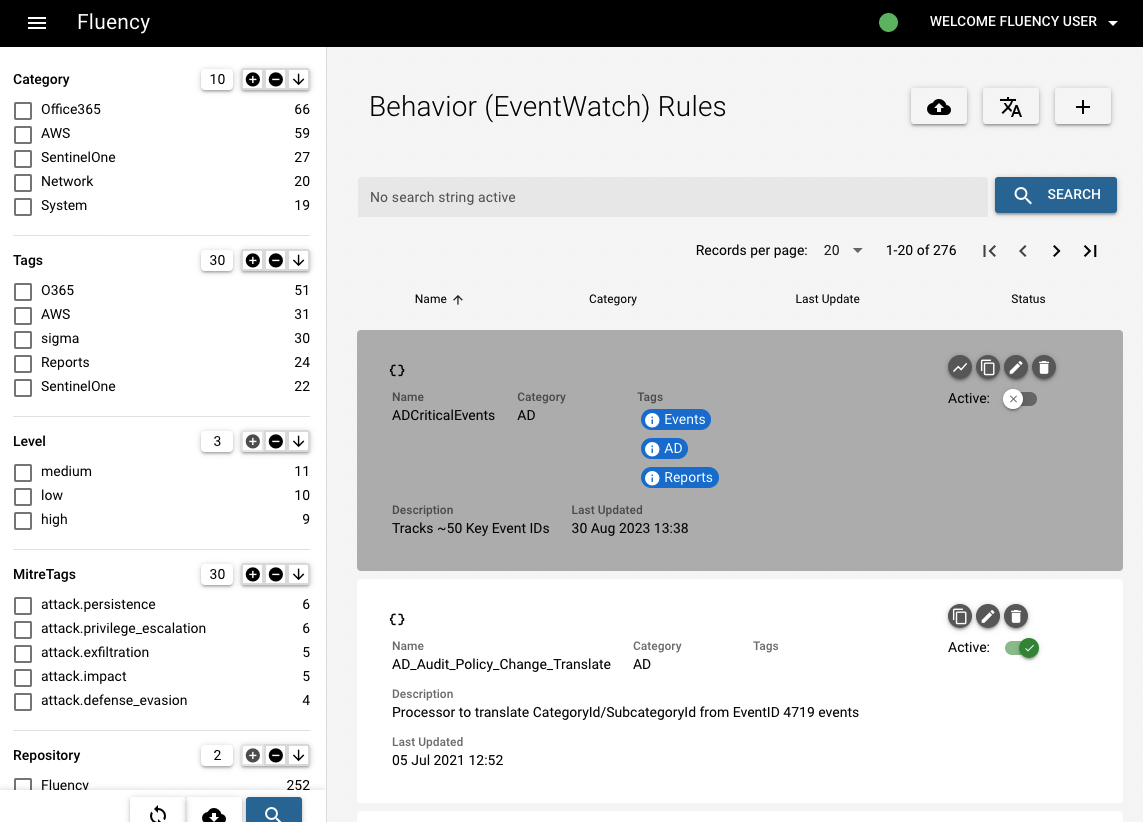Click the down arrow in Level facet
Image resolution: width=1143 pixels, height=822 pixels.
pos(298,441)
